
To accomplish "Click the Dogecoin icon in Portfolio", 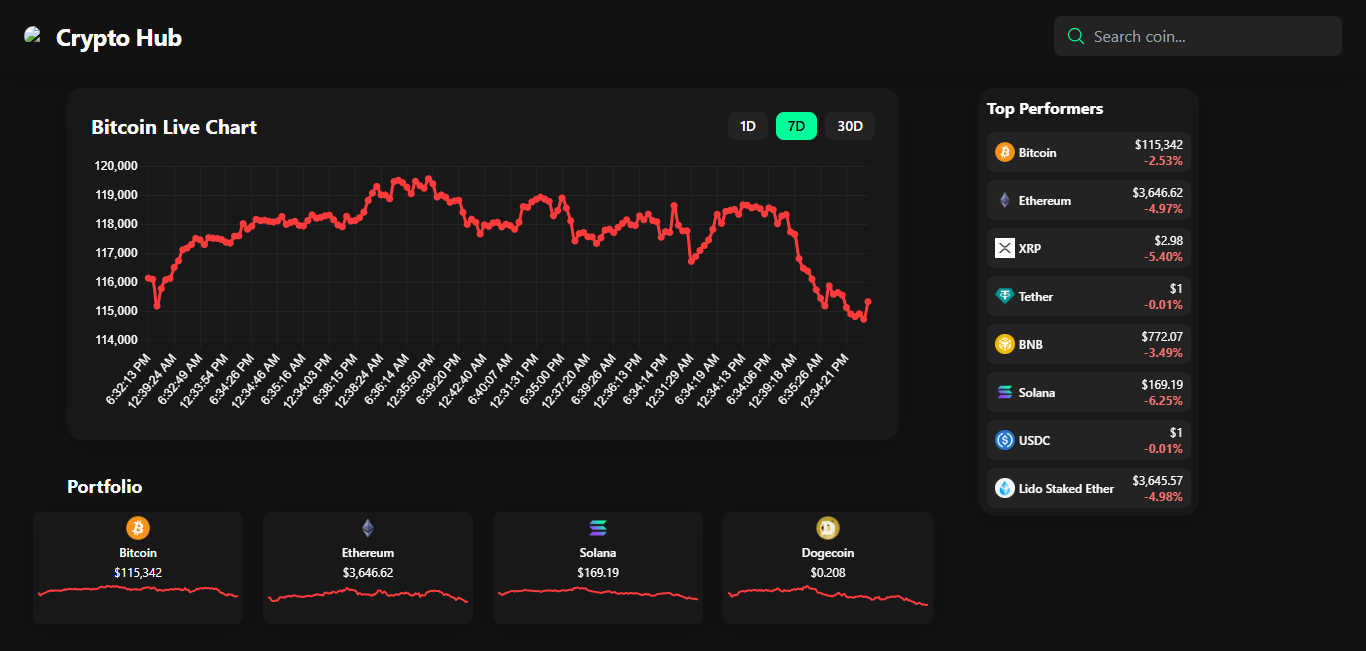I will coord(828,528).
